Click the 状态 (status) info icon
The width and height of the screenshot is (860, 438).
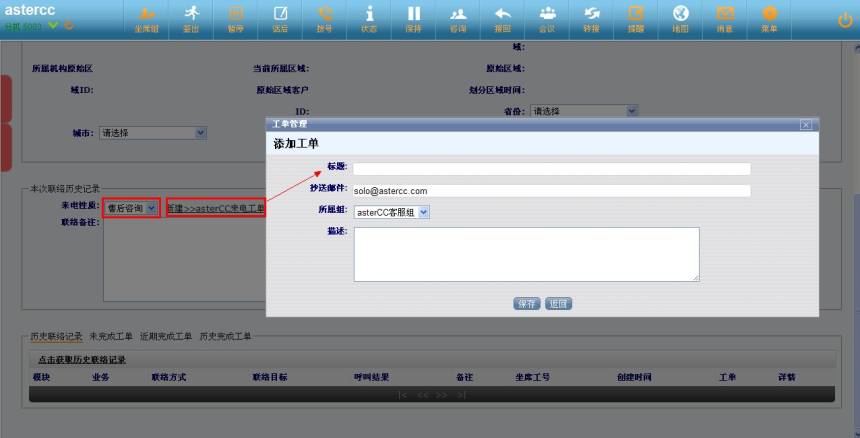click(x=369, y=17)
